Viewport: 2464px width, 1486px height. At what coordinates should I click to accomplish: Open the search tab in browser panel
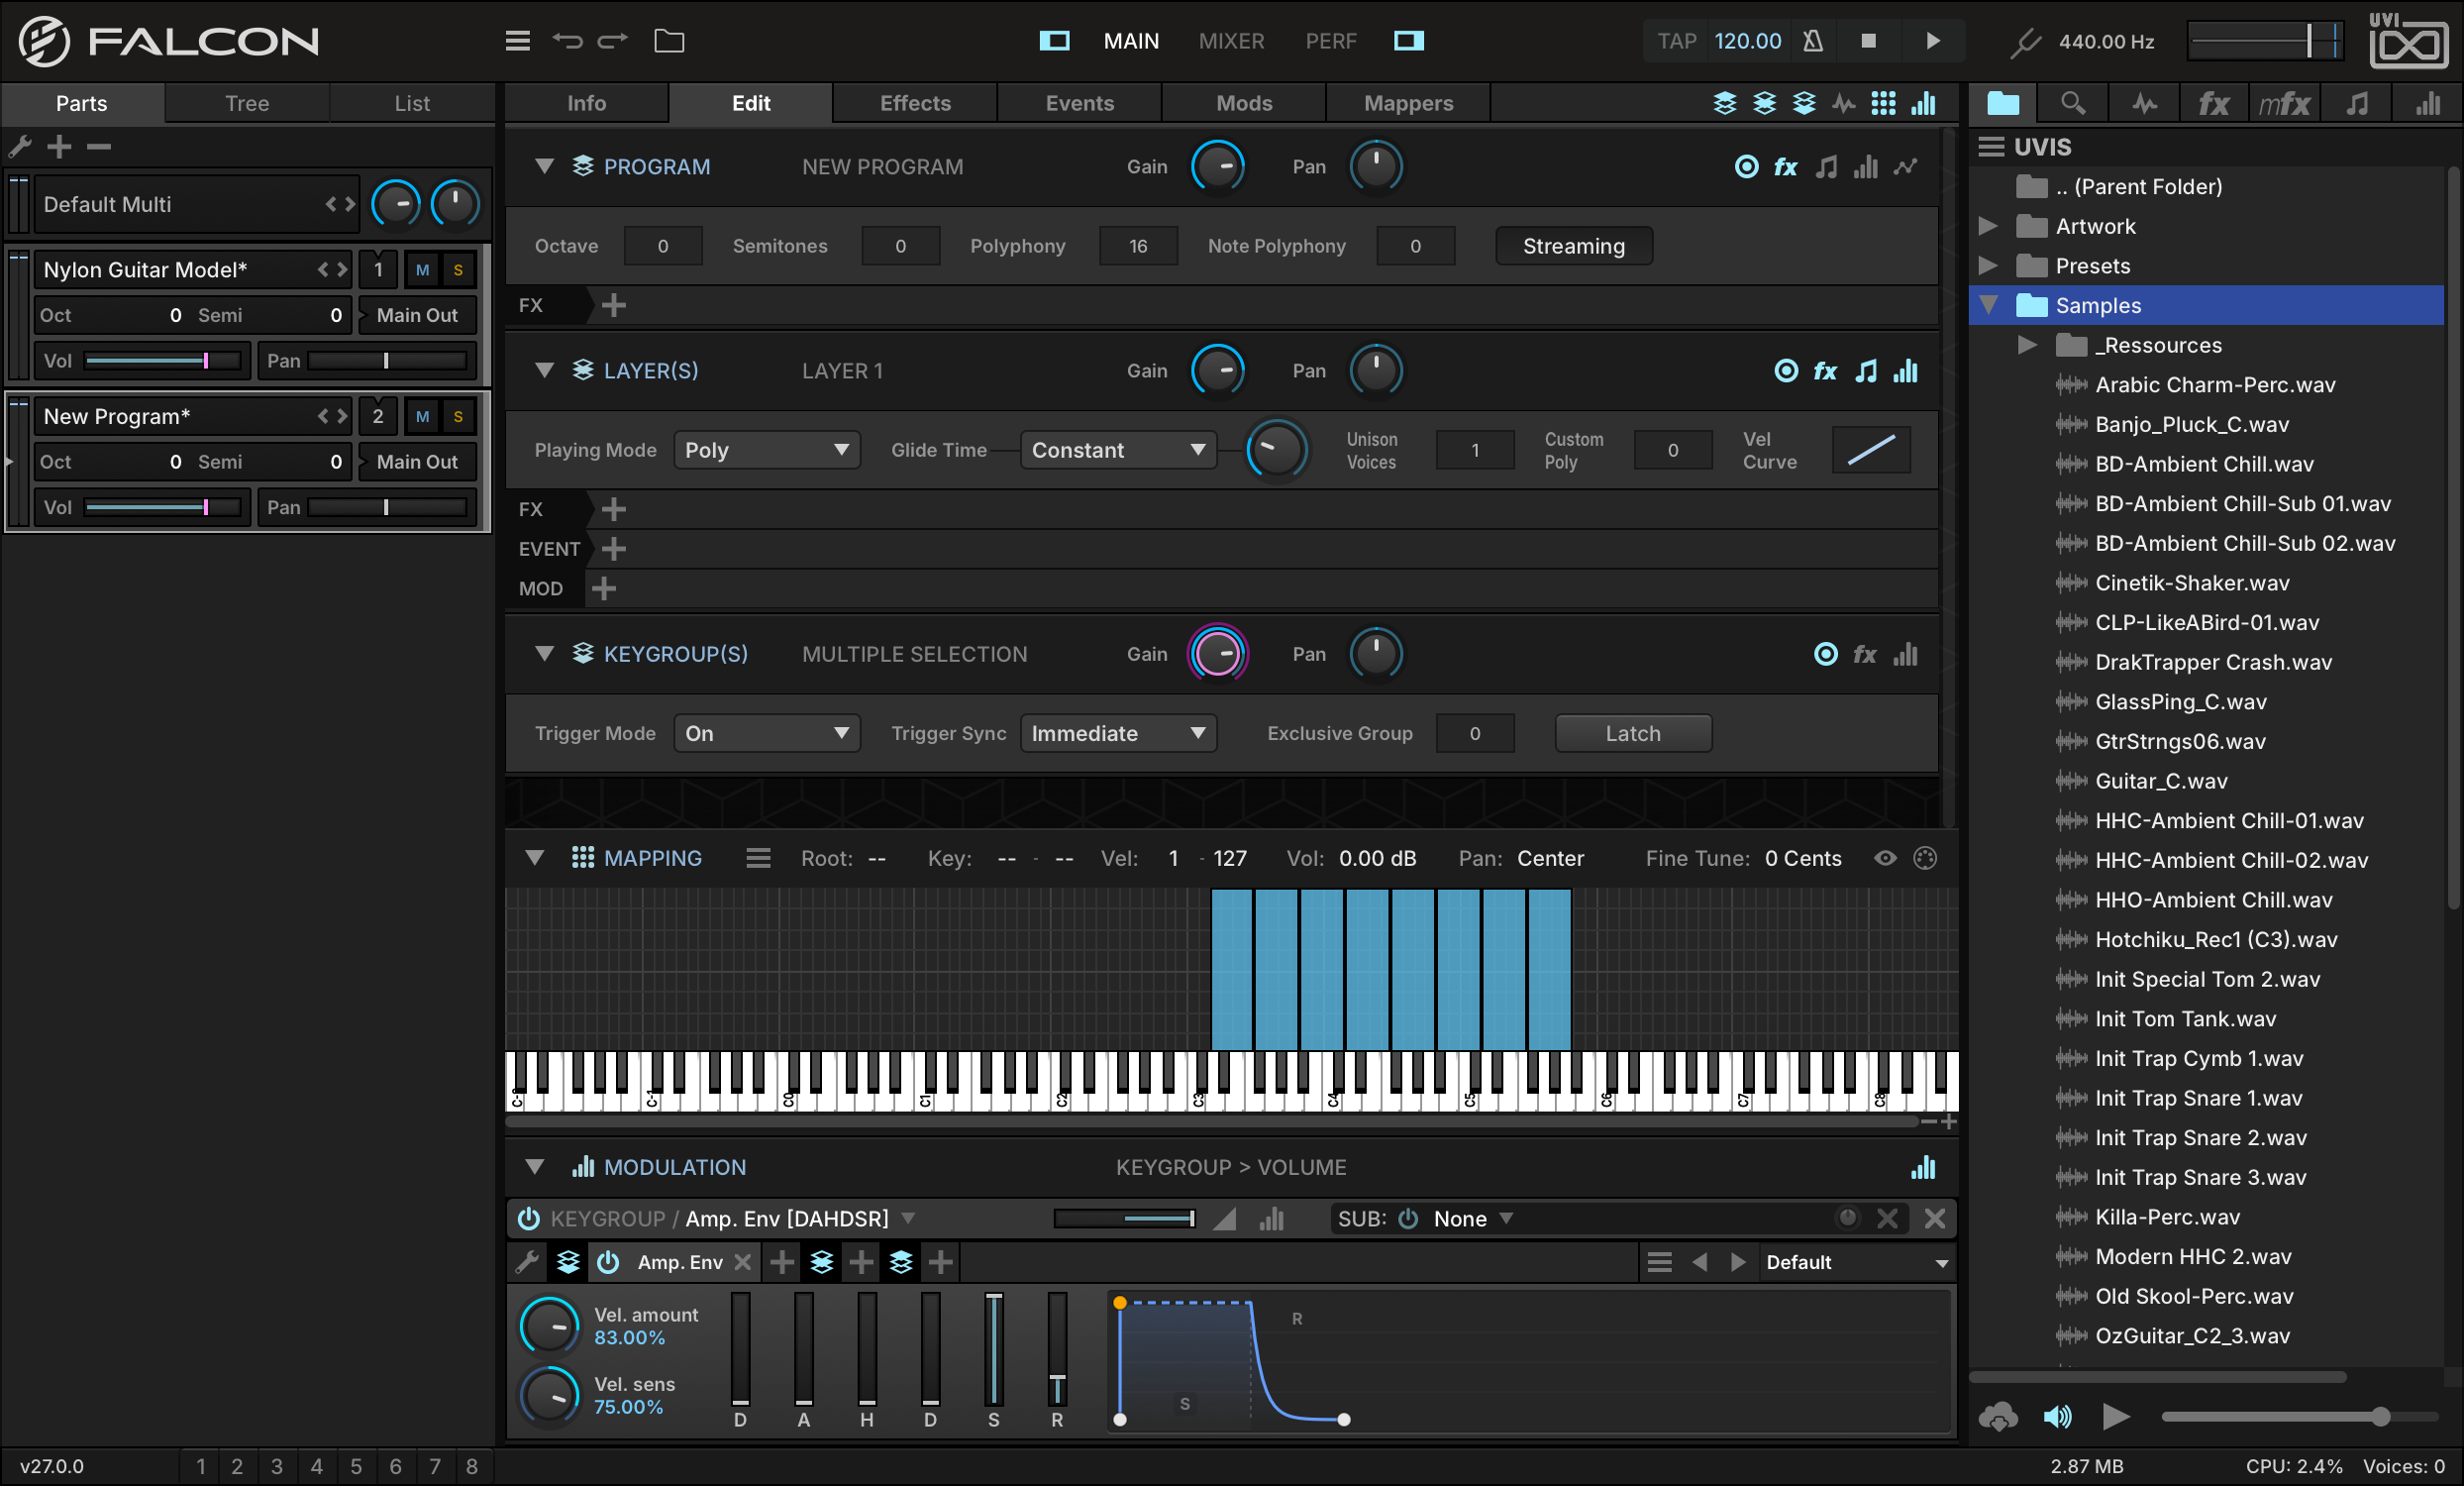(2073, 103)
